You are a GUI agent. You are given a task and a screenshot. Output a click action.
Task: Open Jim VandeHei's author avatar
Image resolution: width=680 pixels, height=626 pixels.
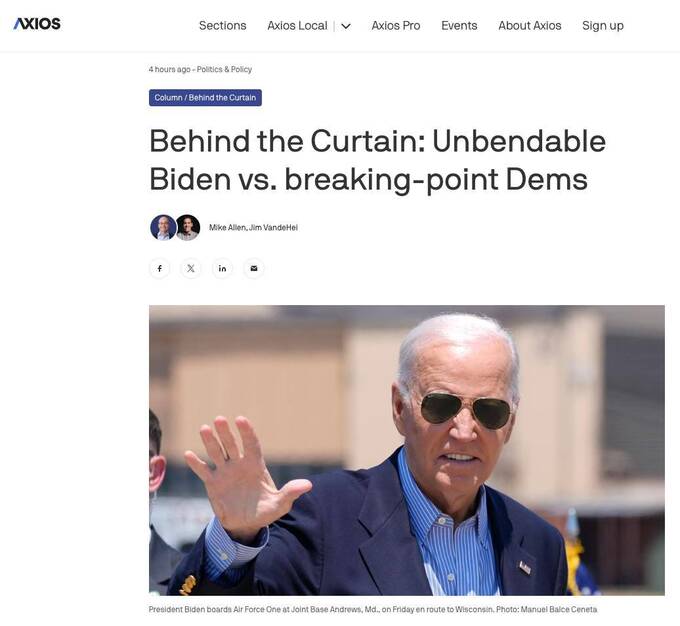click(x=188, y=227)
